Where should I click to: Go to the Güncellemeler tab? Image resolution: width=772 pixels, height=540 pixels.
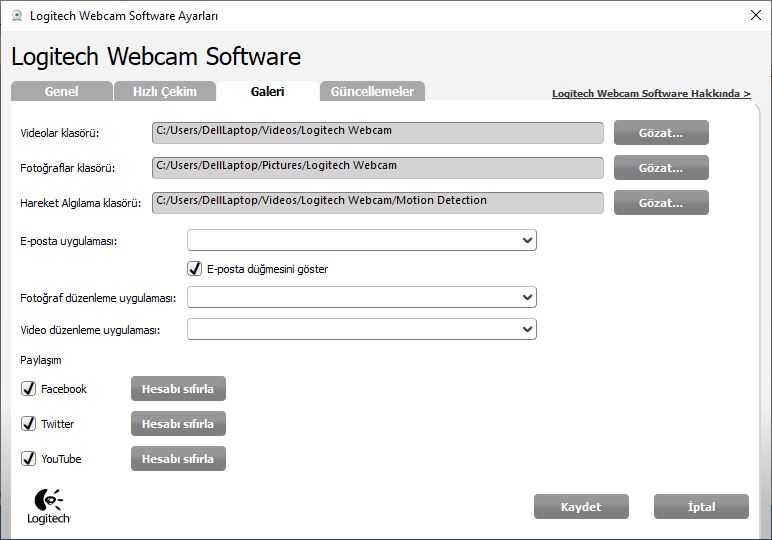[x=372, y=91]
